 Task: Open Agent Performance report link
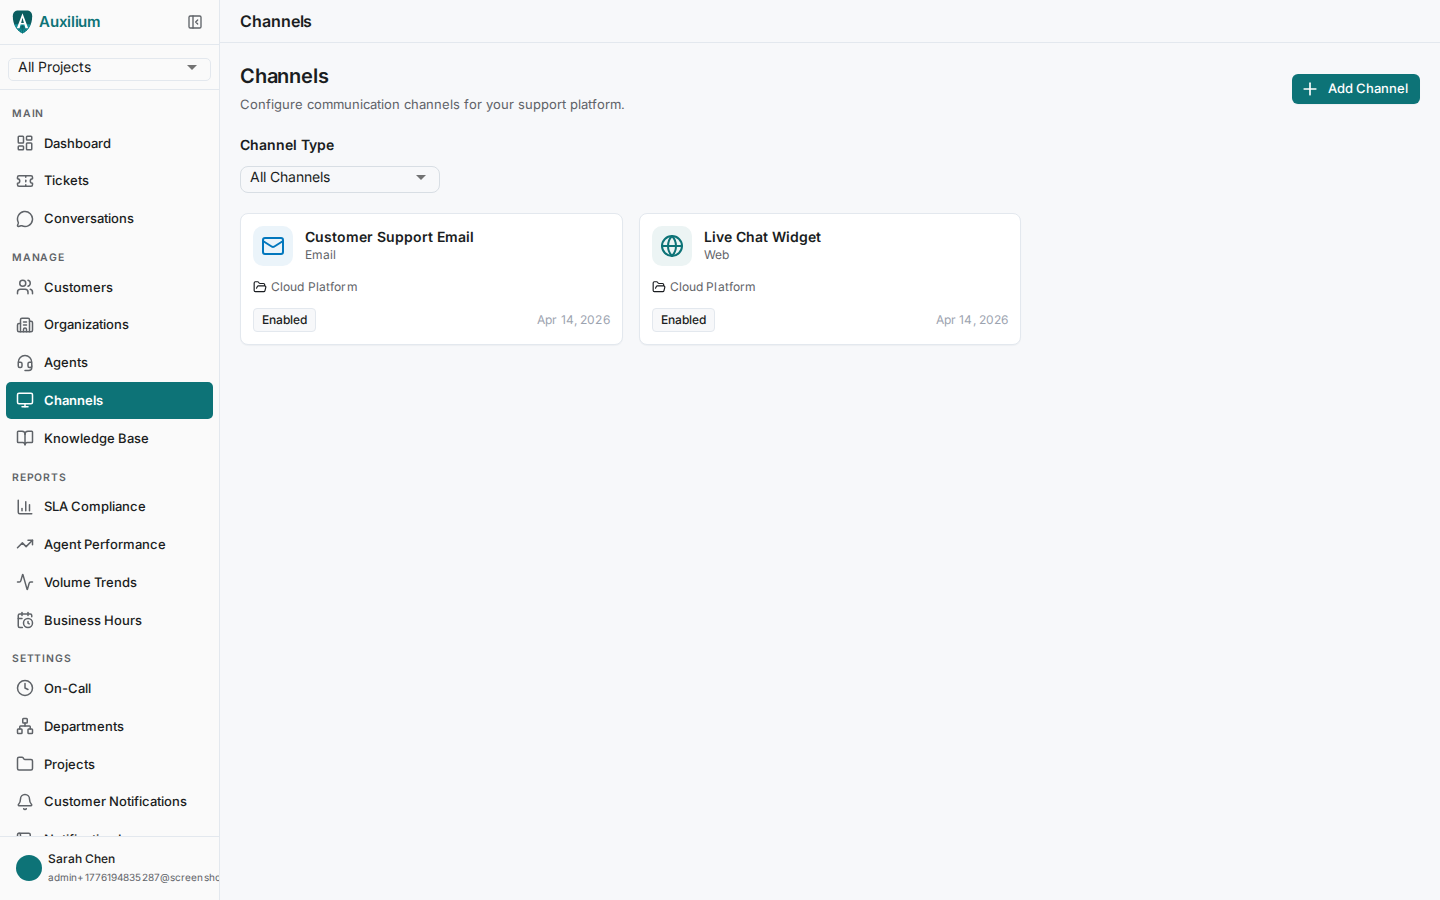[x=104, y=544]
